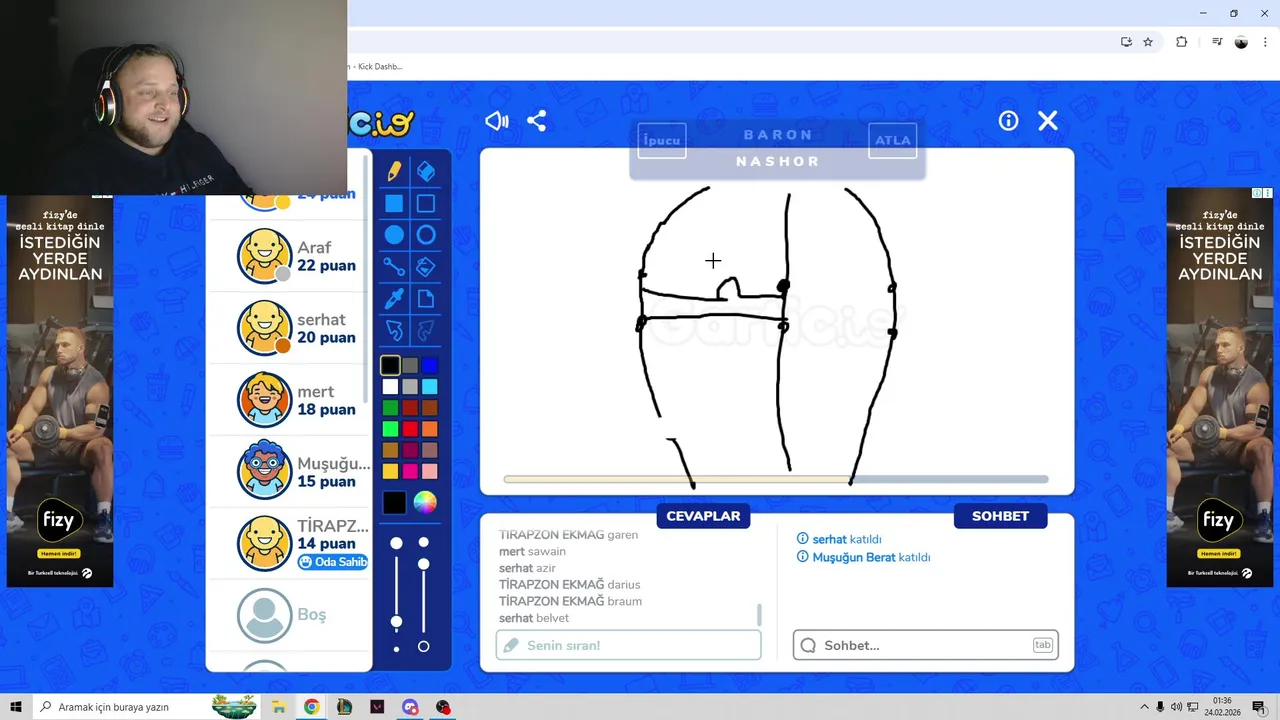
Task: Open the rainbow custom color wheel
Action: [425, 503]
